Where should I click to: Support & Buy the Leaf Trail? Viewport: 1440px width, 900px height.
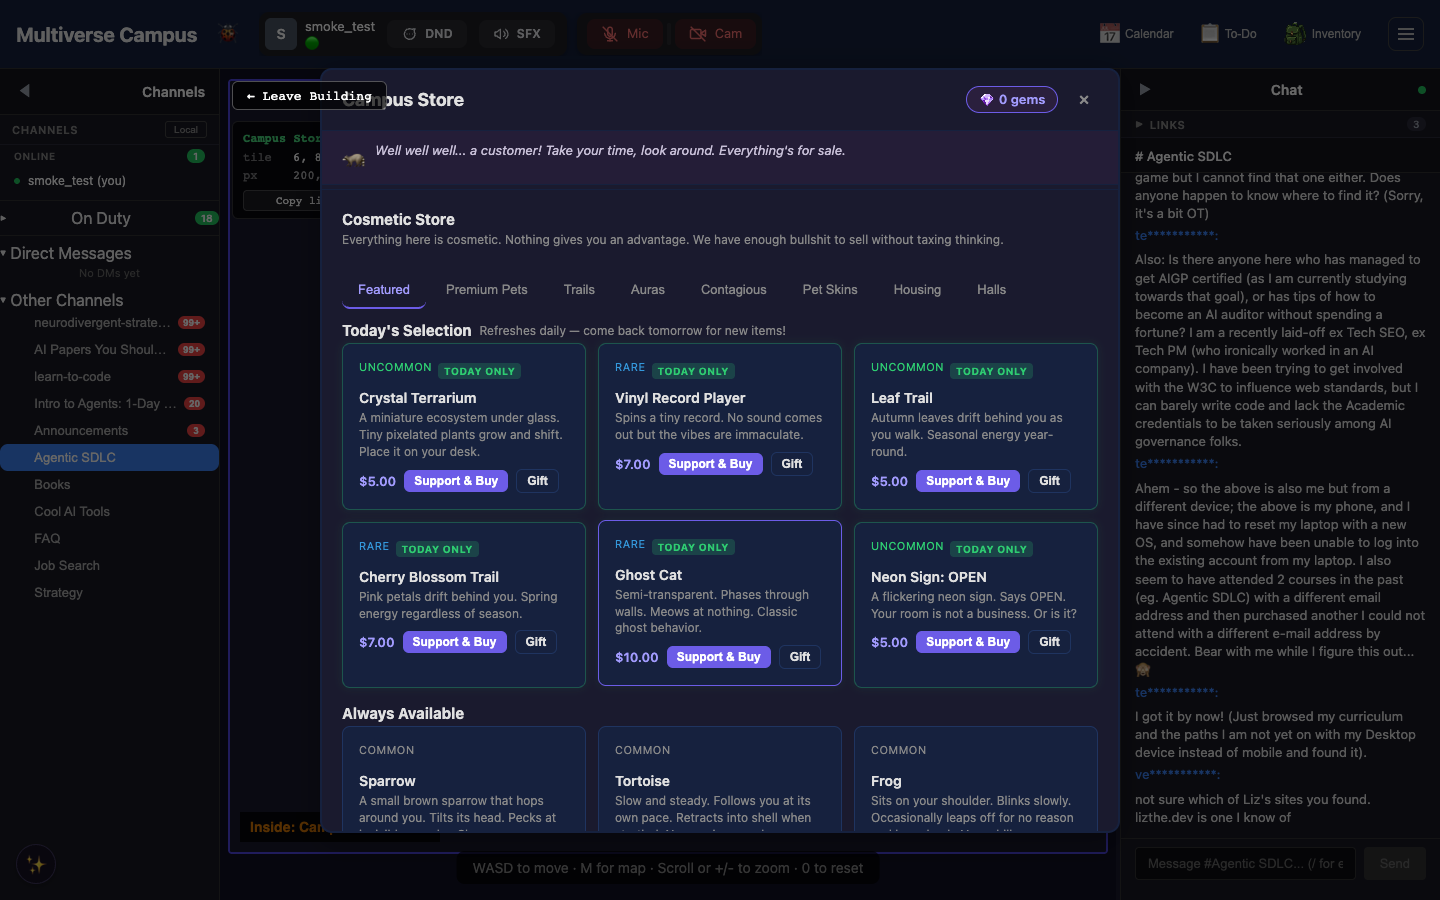[968, 481]
